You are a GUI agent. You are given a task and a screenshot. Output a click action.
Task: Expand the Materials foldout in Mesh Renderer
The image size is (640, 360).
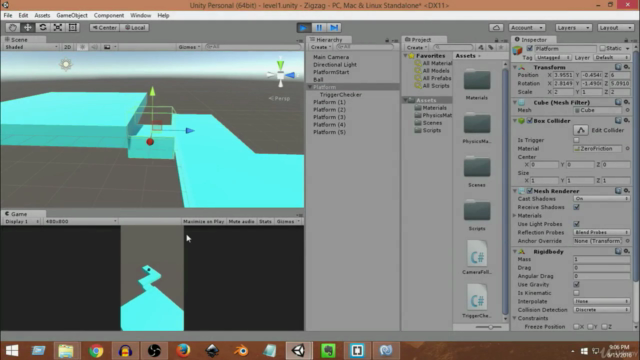point(515,216)
